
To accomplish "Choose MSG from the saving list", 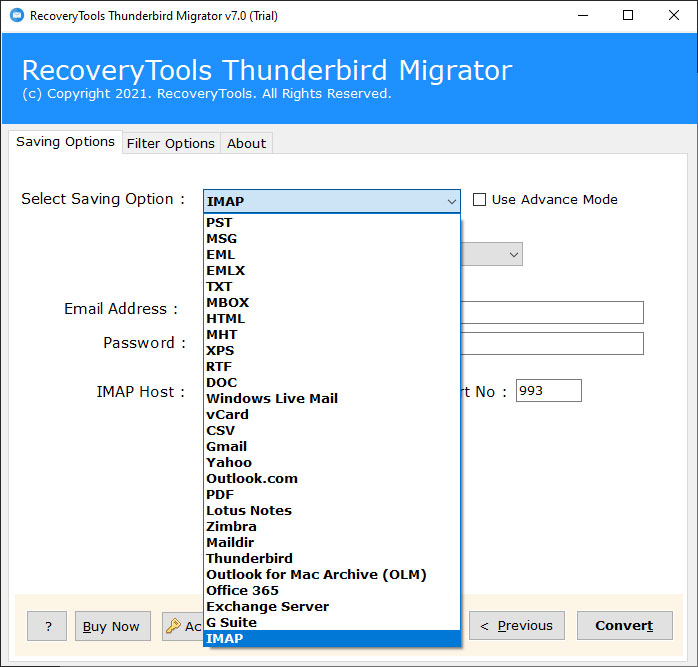I will pos(332,238).
